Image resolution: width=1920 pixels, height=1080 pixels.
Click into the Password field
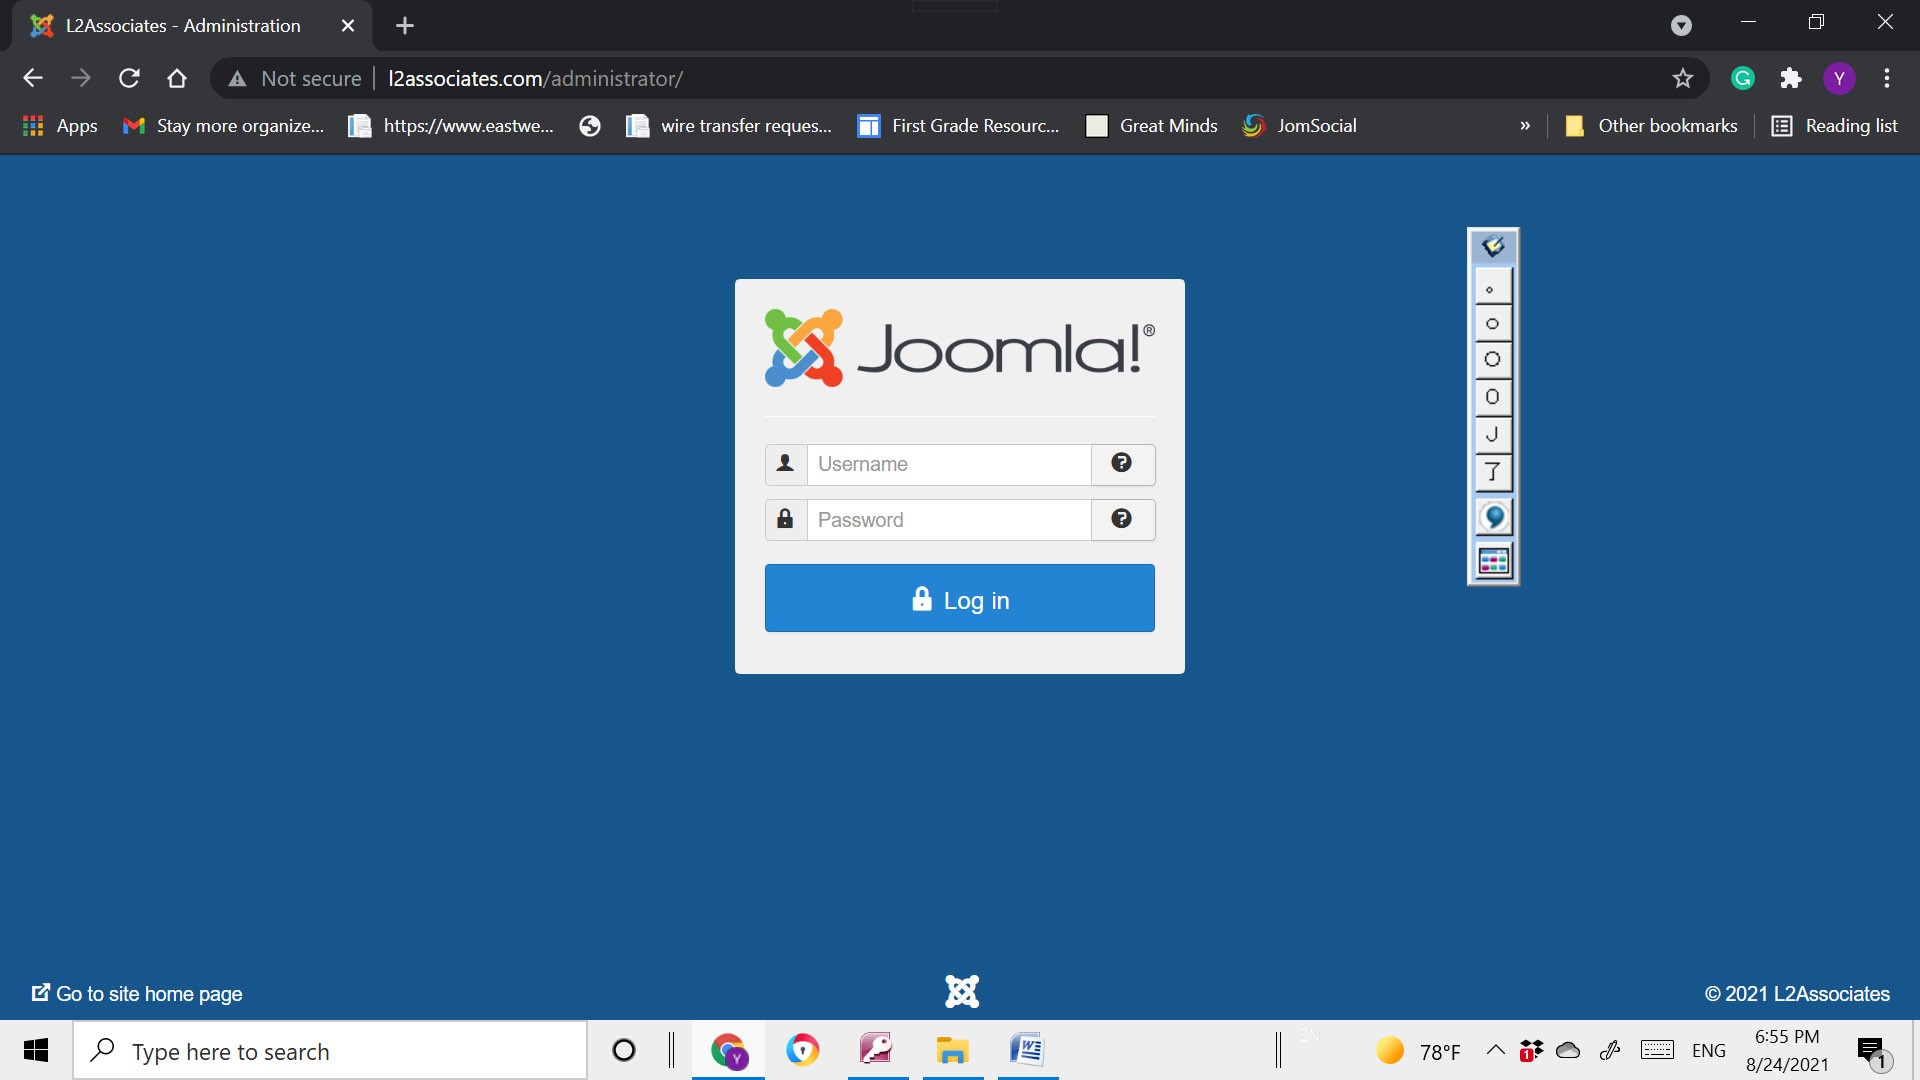click(x=948, y=520)
